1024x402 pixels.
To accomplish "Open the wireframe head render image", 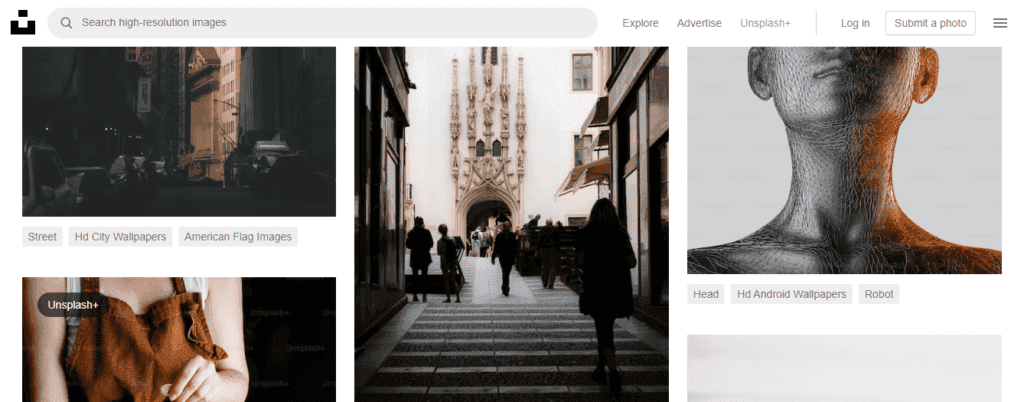I will [844, 160].
